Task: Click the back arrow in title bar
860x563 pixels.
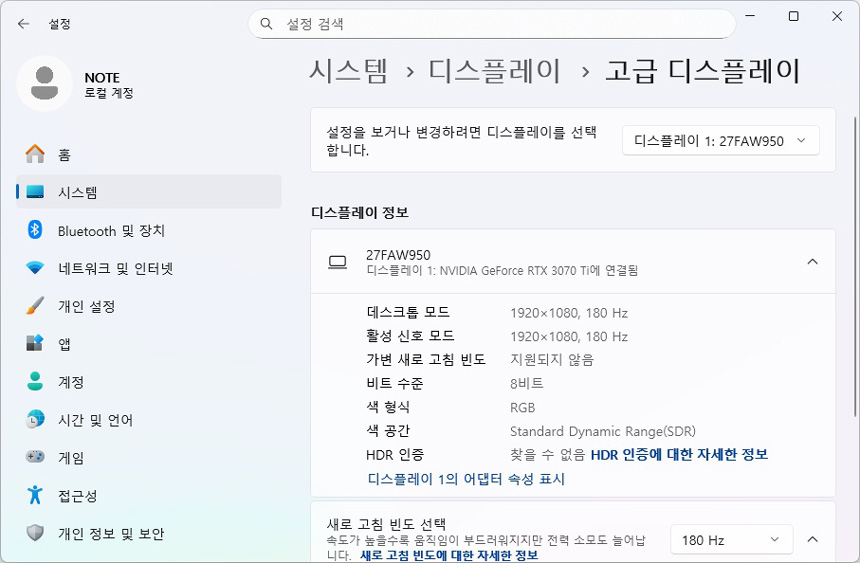Action: [x=23, y=23]
